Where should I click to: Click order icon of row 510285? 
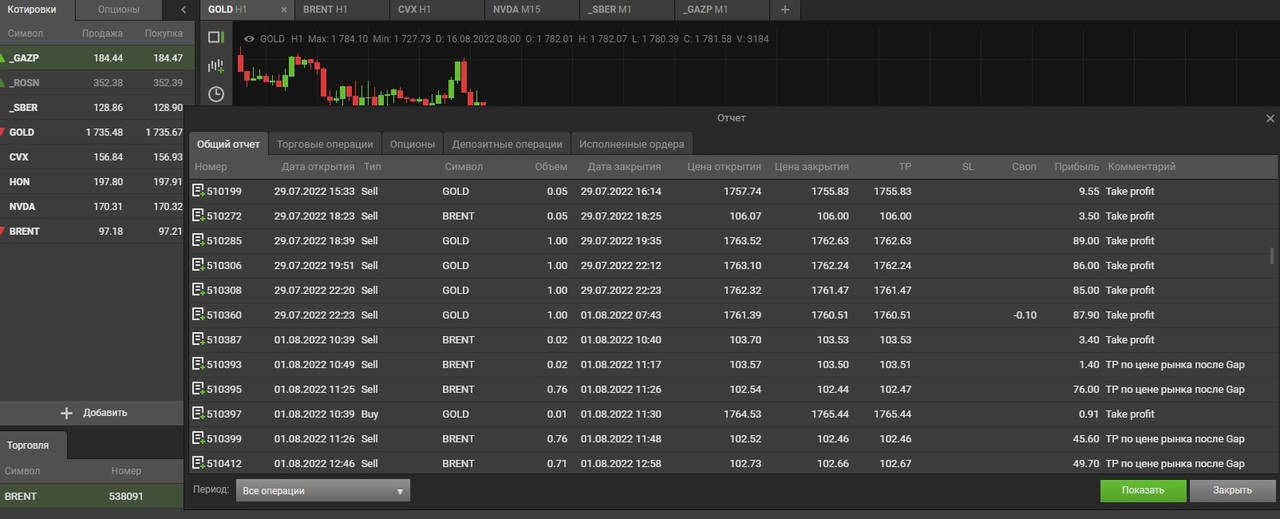(198, 241)
